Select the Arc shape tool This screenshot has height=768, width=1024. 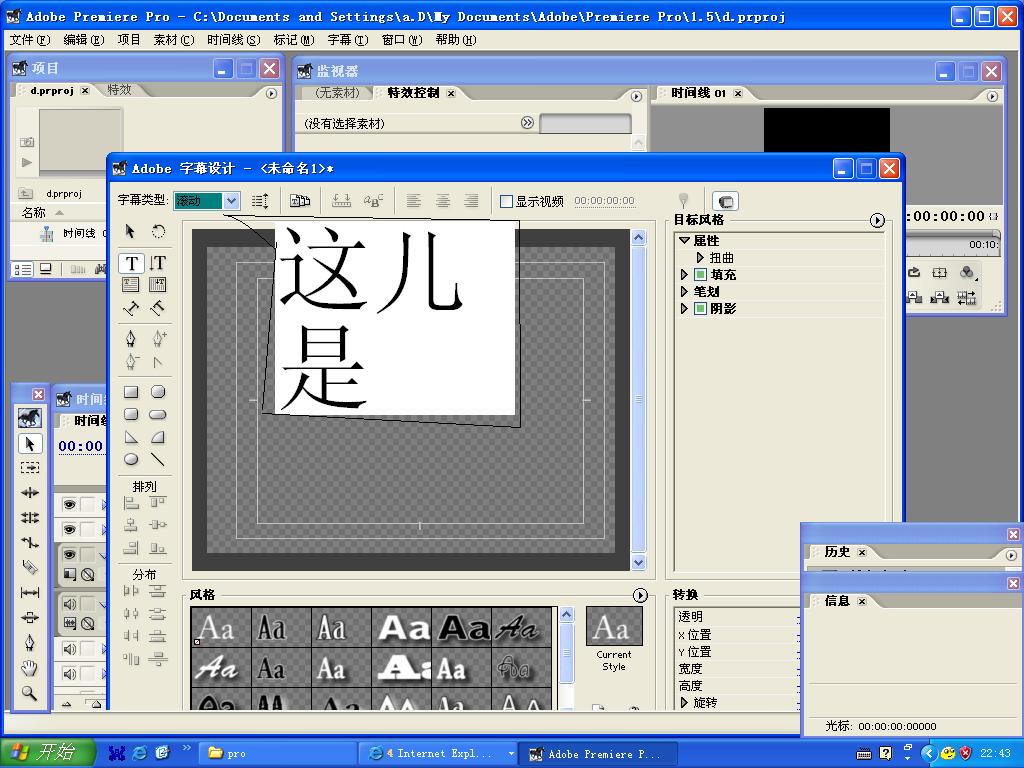click(157, 438)
